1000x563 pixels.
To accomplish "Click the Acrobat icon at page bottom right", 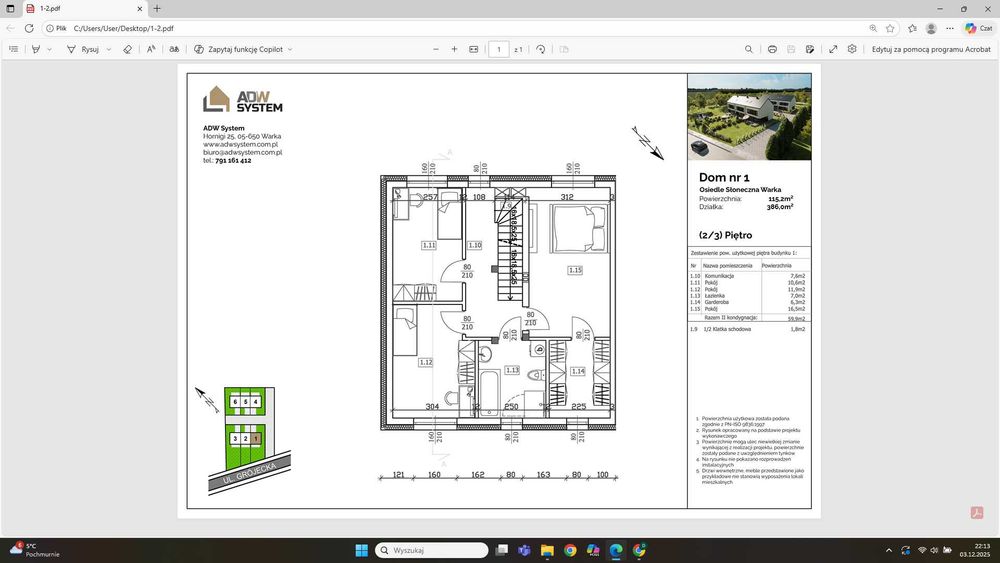I will [x=977, y=512].
